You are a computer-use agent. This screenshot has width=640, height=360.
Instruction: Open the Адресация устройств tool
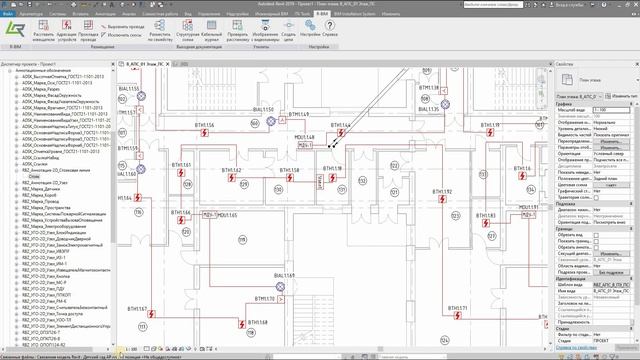tap(67, 31)
